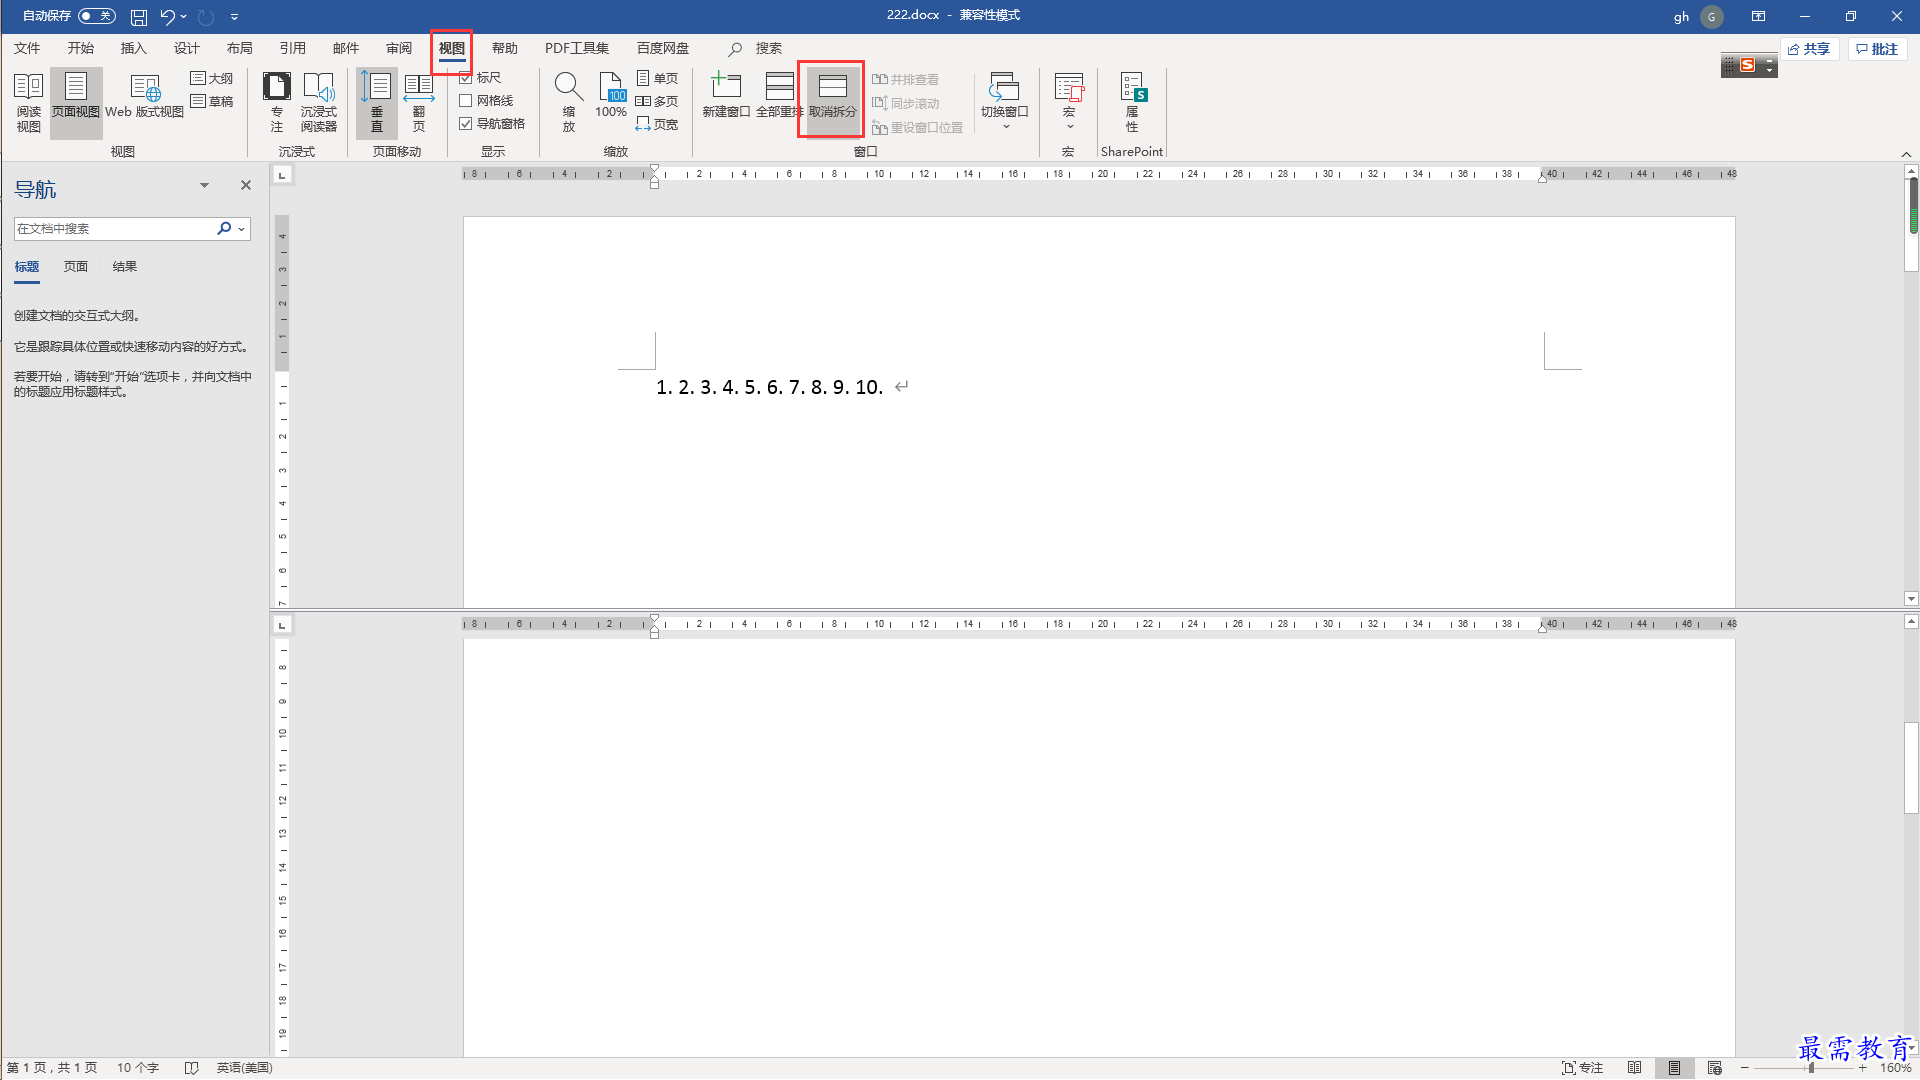
Task: Open Draft view (草稿)
Action: [x=212, y=101]
